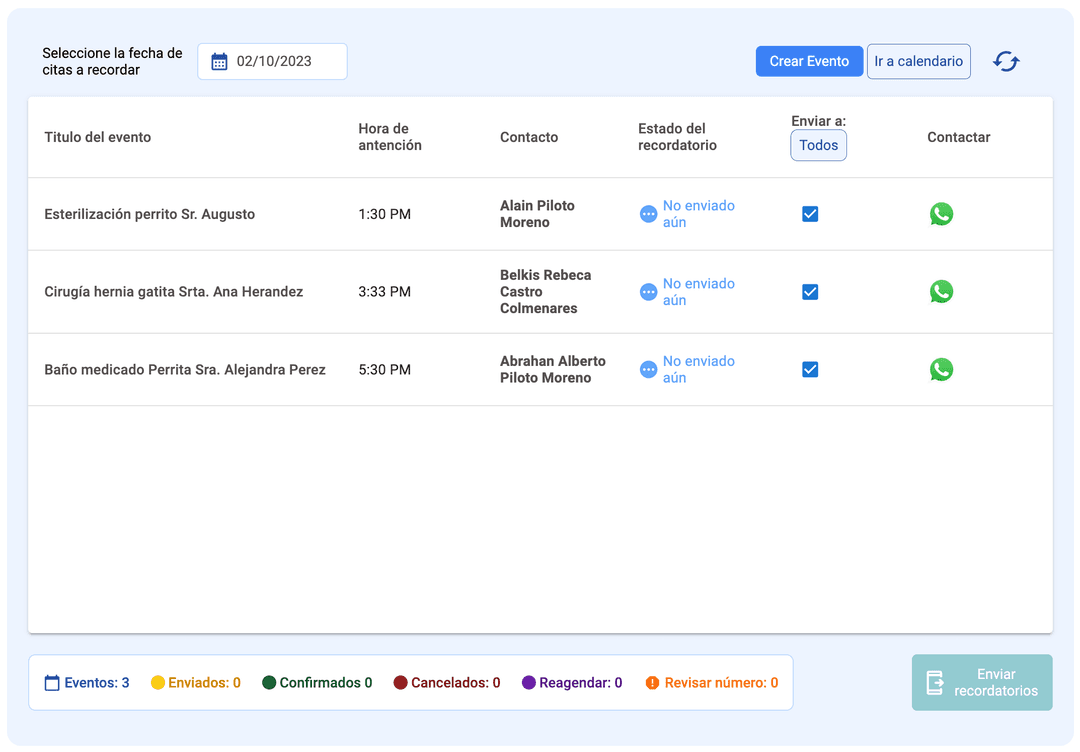Click the Contactar column header
Image resolution: width=1080 pixels, height=752 pixels.
point(959,137)
